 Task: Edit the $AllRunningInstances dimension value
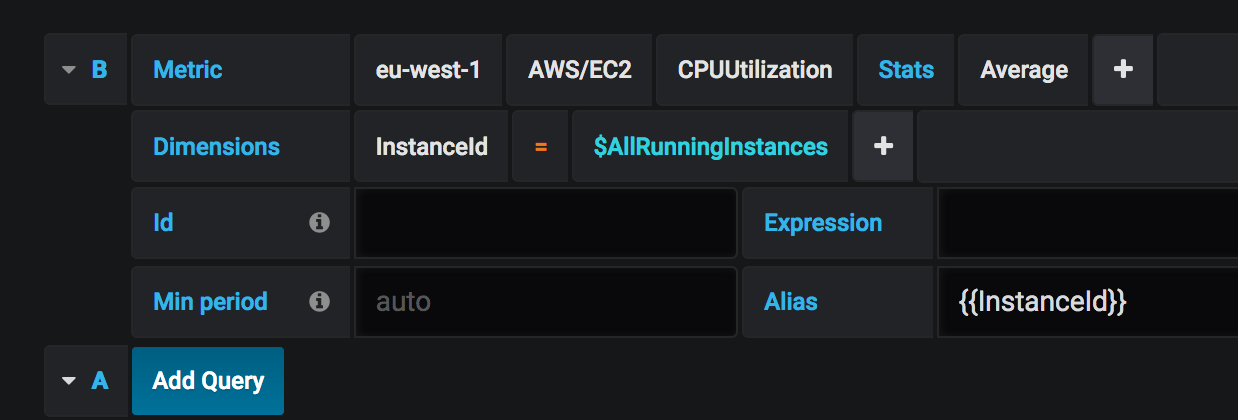pyautogui.click(x=710, y=146)
